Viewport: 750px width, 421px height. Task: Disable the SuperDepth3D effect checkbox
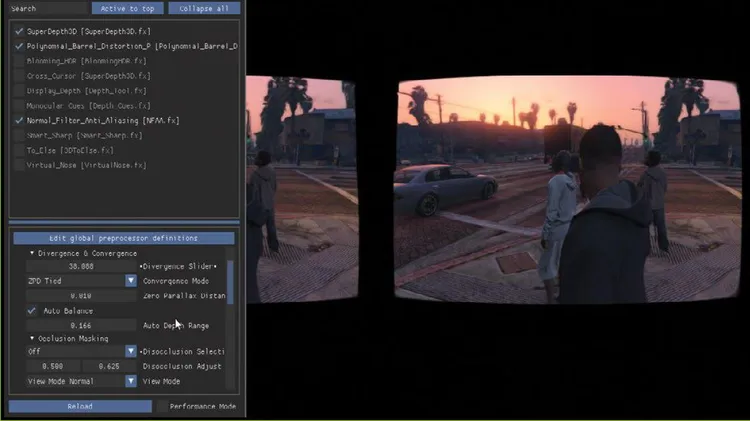19,31
